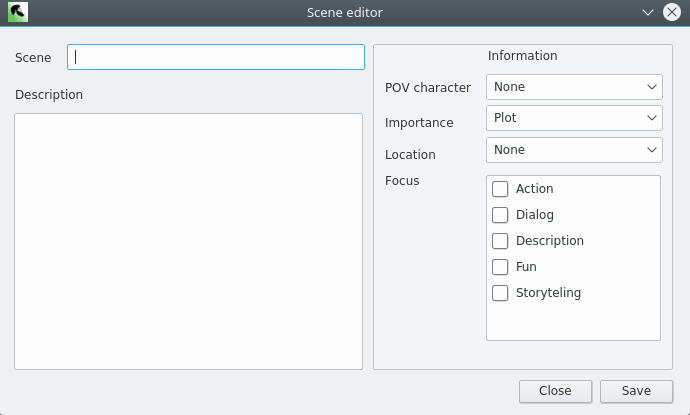The height and width of the screenshot is (415, 690).
Task: Open the POV character dropdown
Action: tap(574, 87)
